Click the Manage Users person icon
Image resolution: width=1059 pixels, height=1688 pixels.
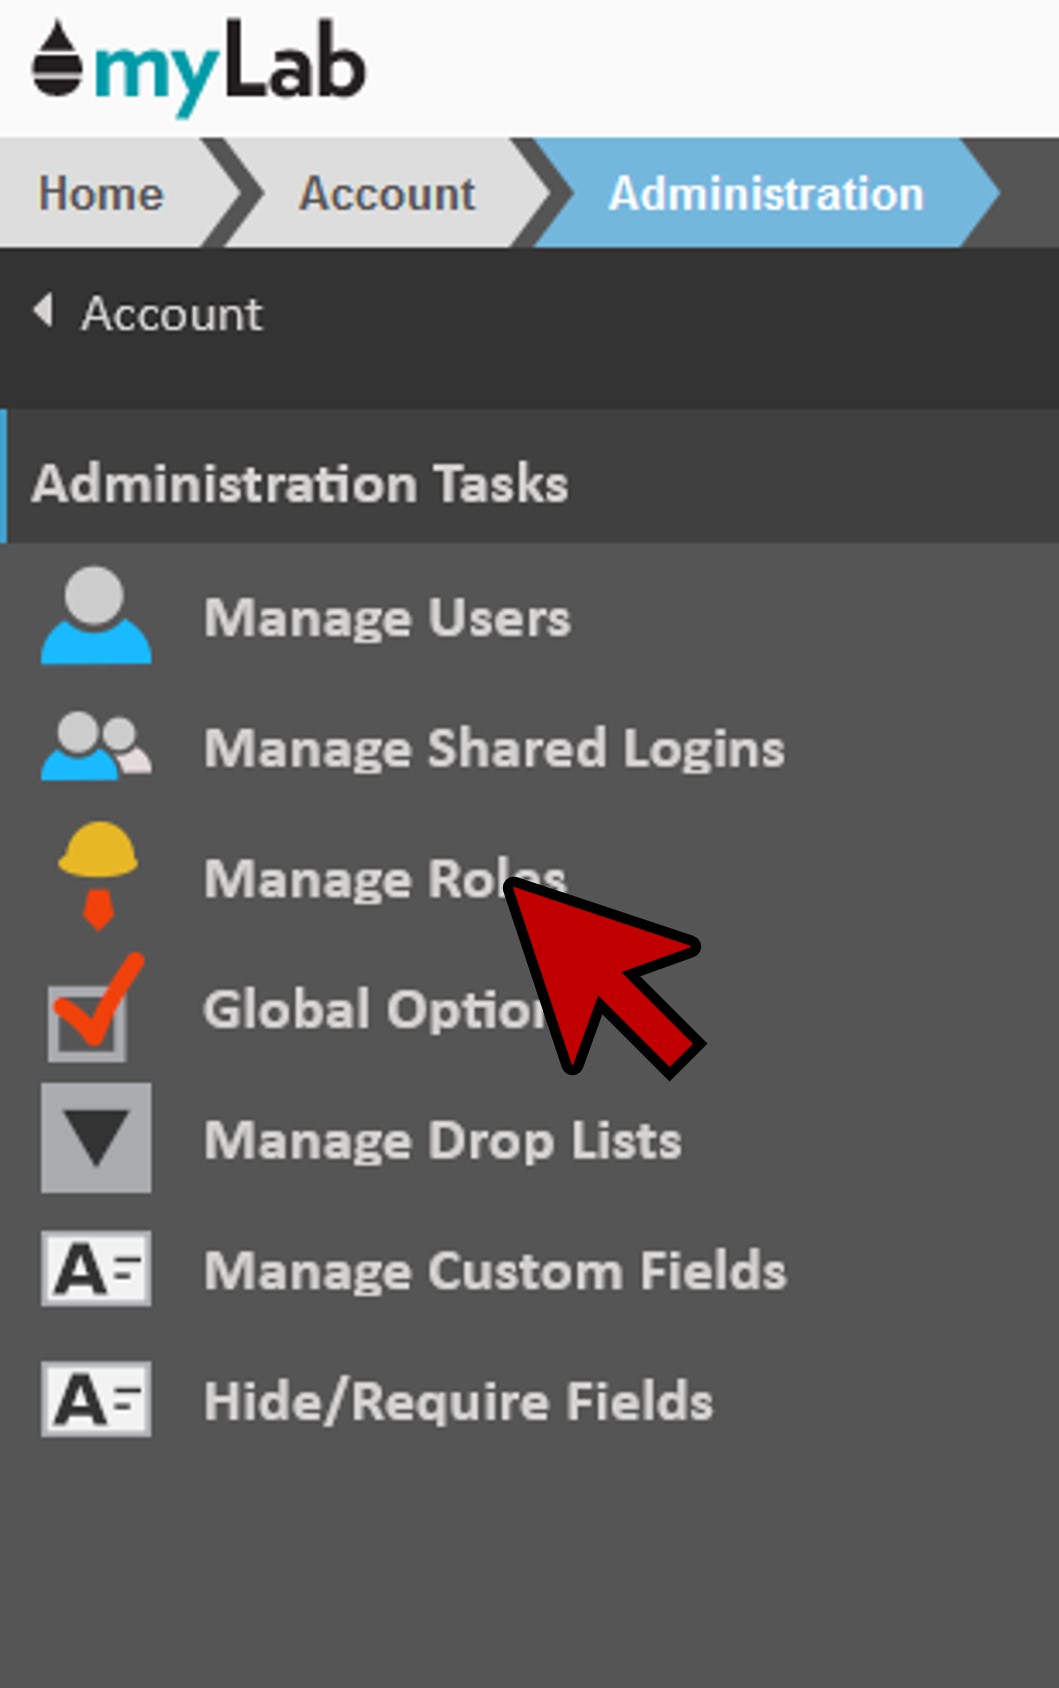(96, 616)
